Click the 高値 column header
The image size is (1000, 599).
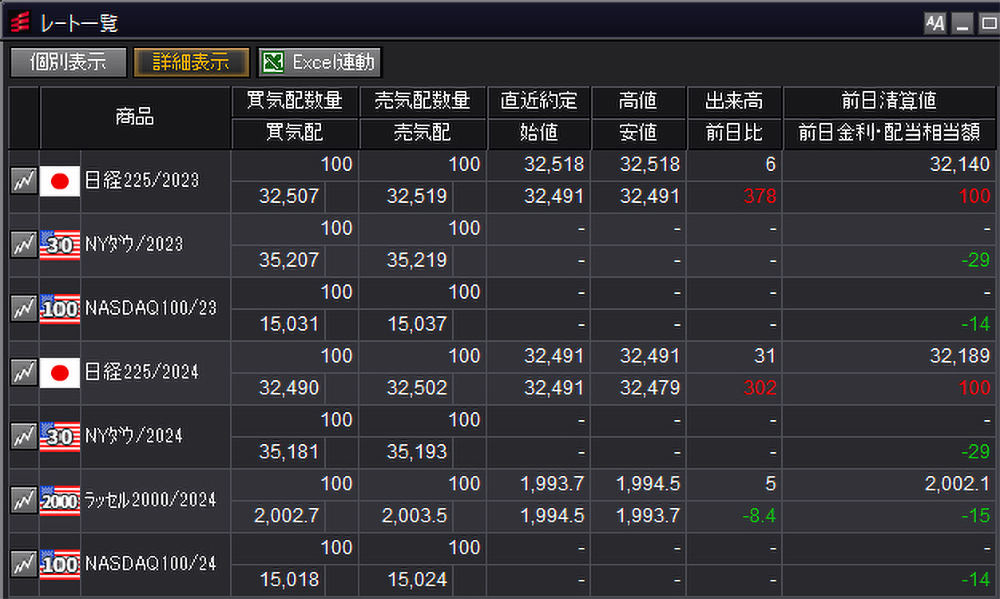(638, 101)
